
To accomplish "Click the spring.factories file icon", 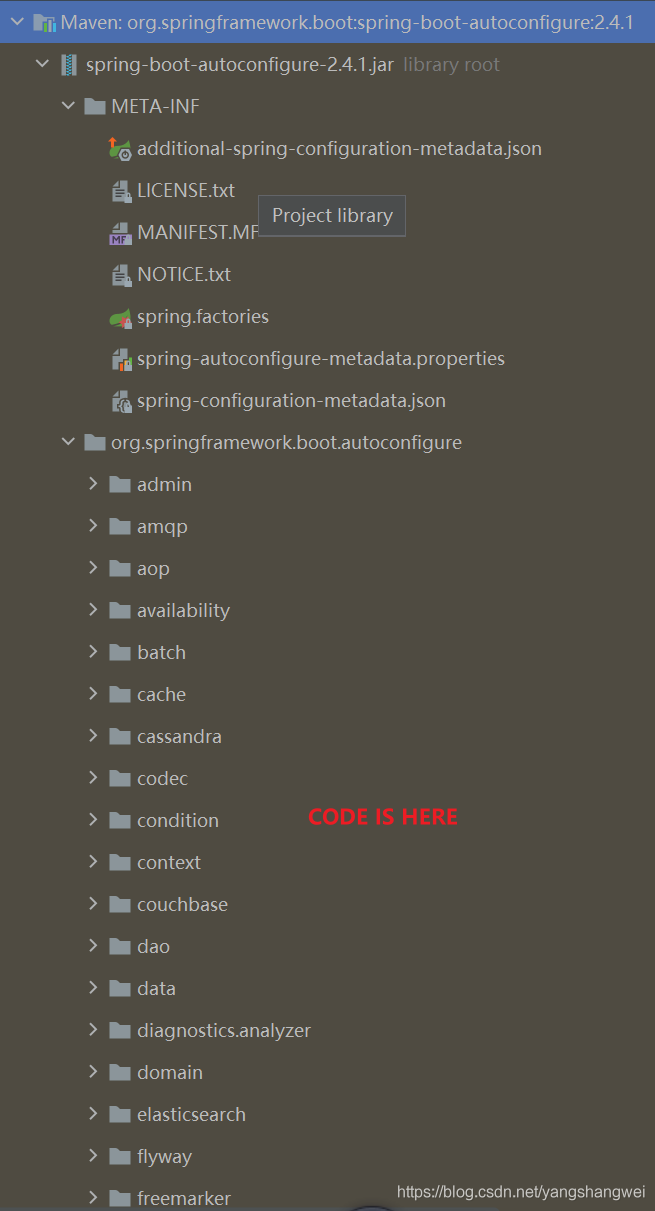I will coord(120,317).
